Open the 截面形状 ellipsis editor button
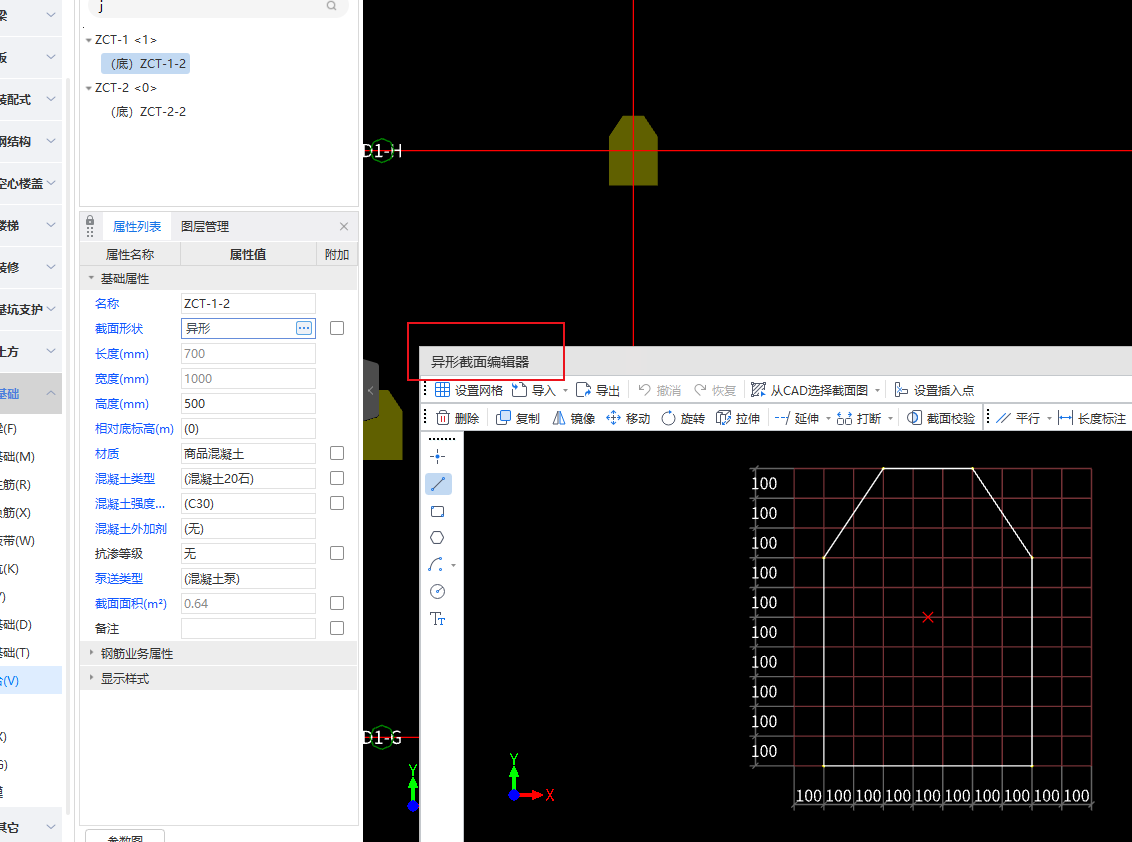Screen dimensions: 1132x842 tap(304, 328)
